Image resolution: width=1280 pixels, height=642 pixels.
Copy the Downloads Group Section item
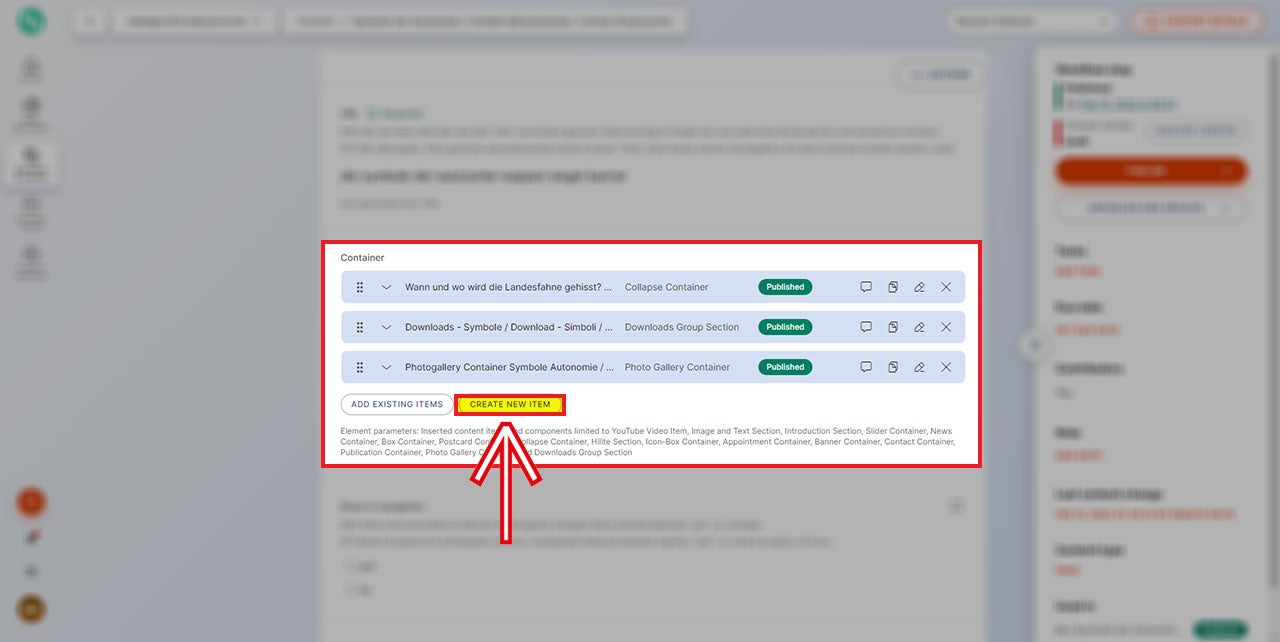coord(893,327)
